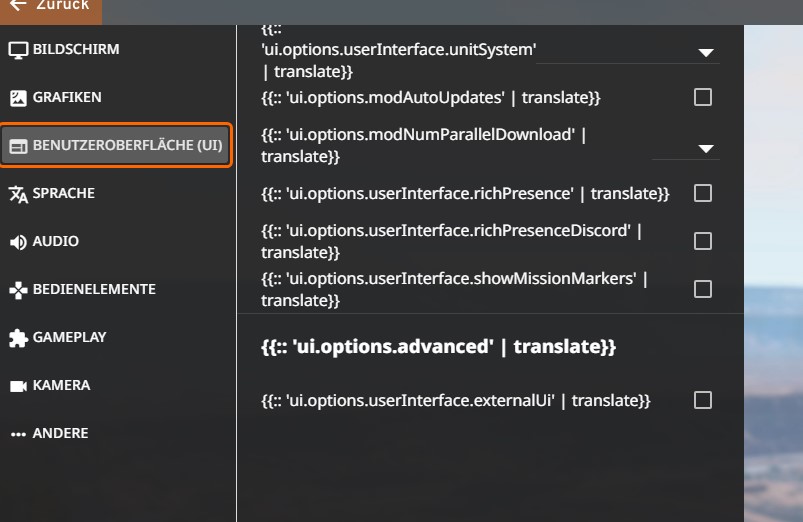This screenshot has height=522, width=803.
Task: Toggle the modAutoUpdates checkbox
Action: (x=703, y=97)
